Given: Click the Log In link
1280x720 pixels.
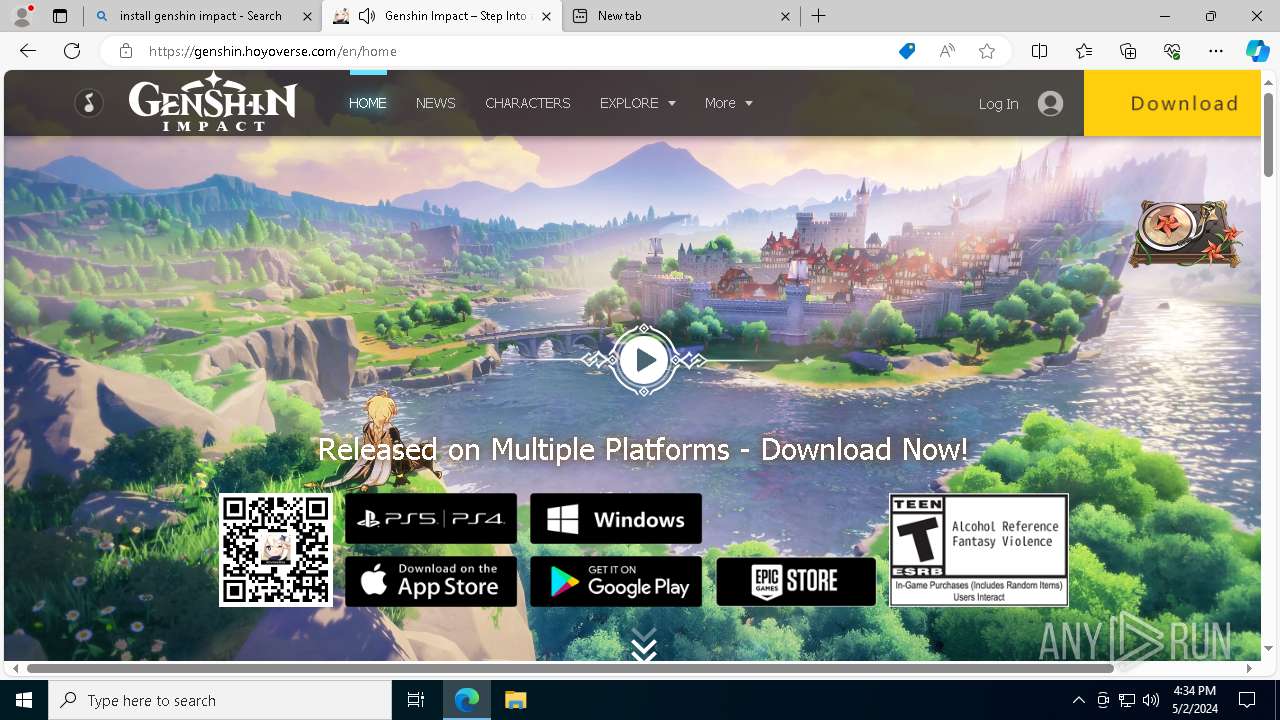Looking at the screenshot, I should click(x=998, y=104).
